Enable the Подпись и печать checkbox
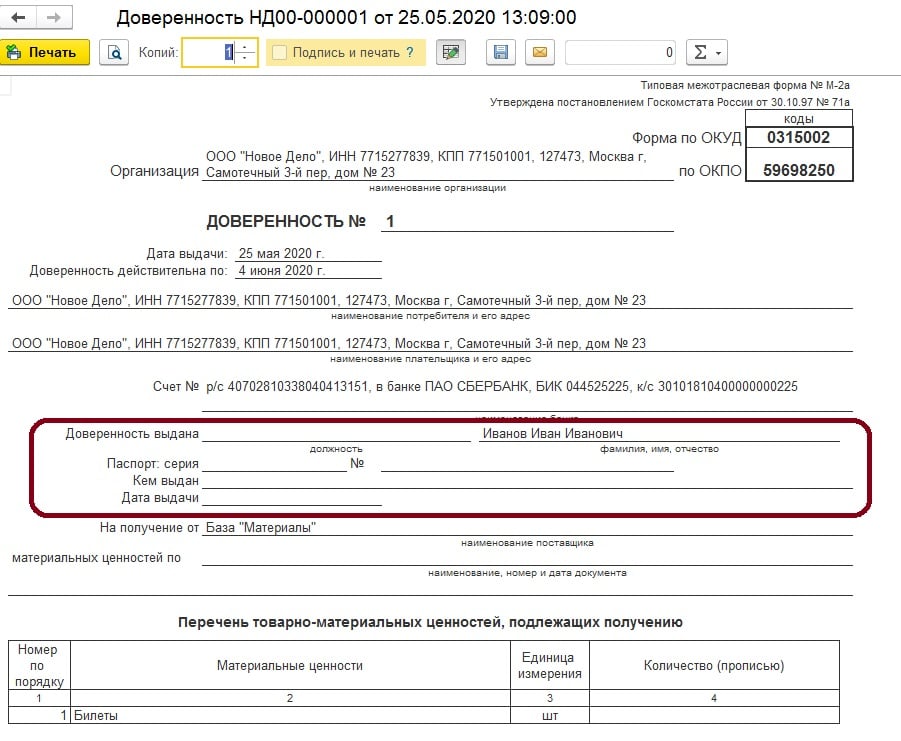The width and height of the screenshot is (901, 741). (279, 52)
